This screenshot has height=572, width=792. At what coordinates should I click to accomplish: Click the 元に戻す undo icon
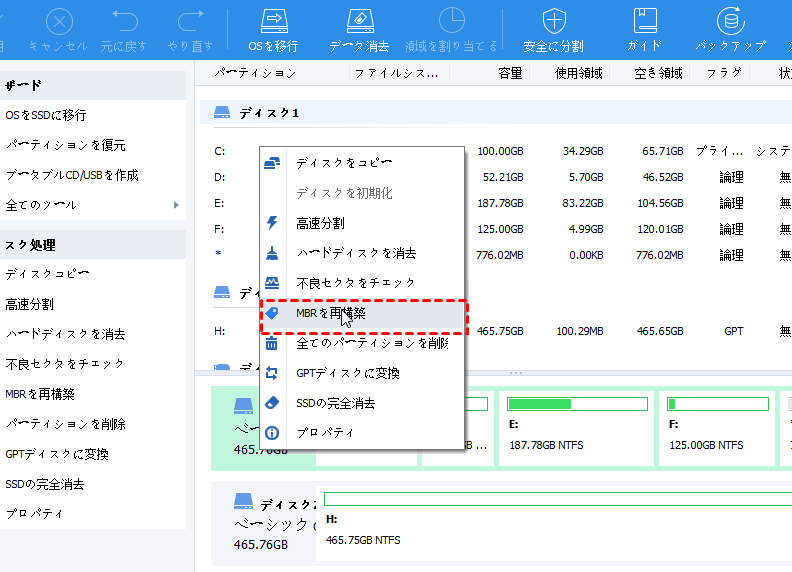(x=124, y=22)
